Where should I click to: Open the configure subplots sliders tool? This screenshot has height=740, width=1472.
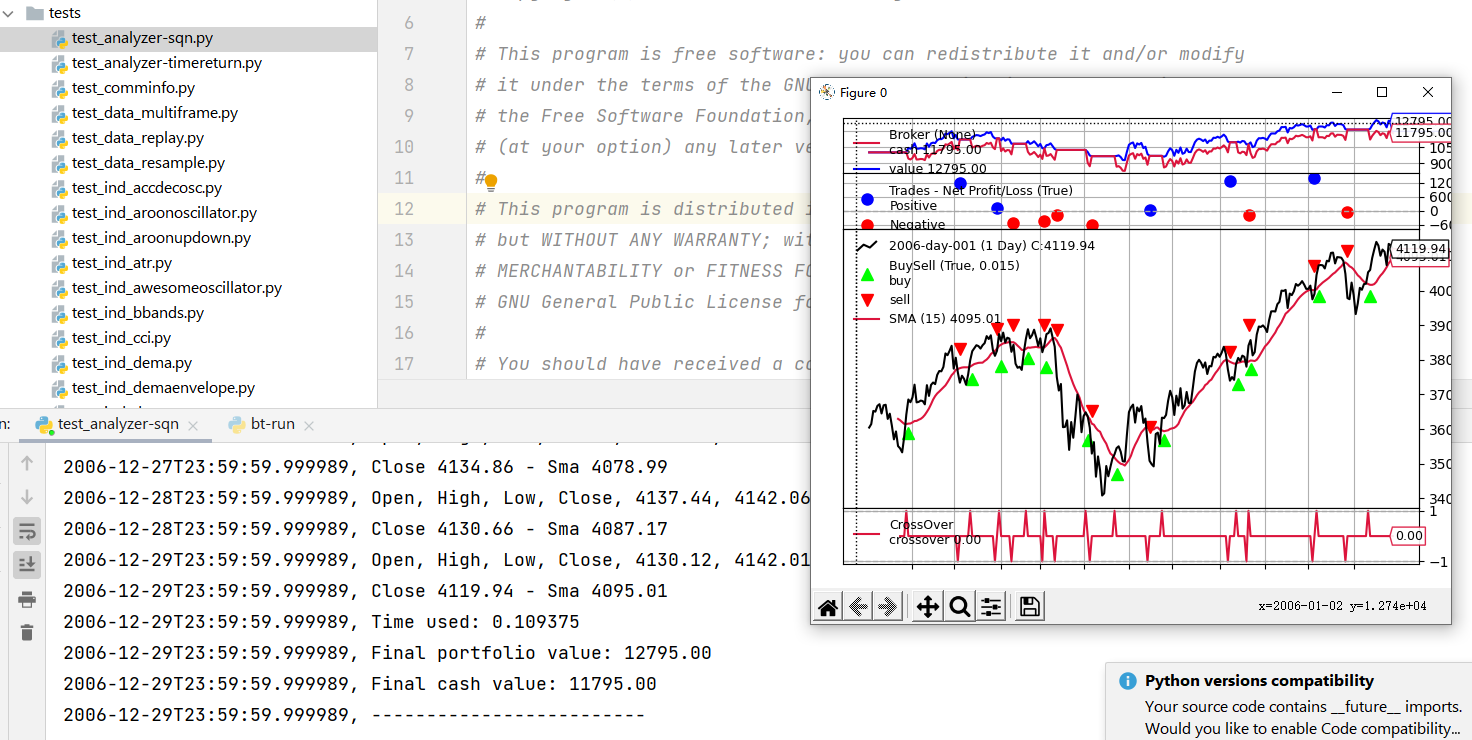click(991, 607)
